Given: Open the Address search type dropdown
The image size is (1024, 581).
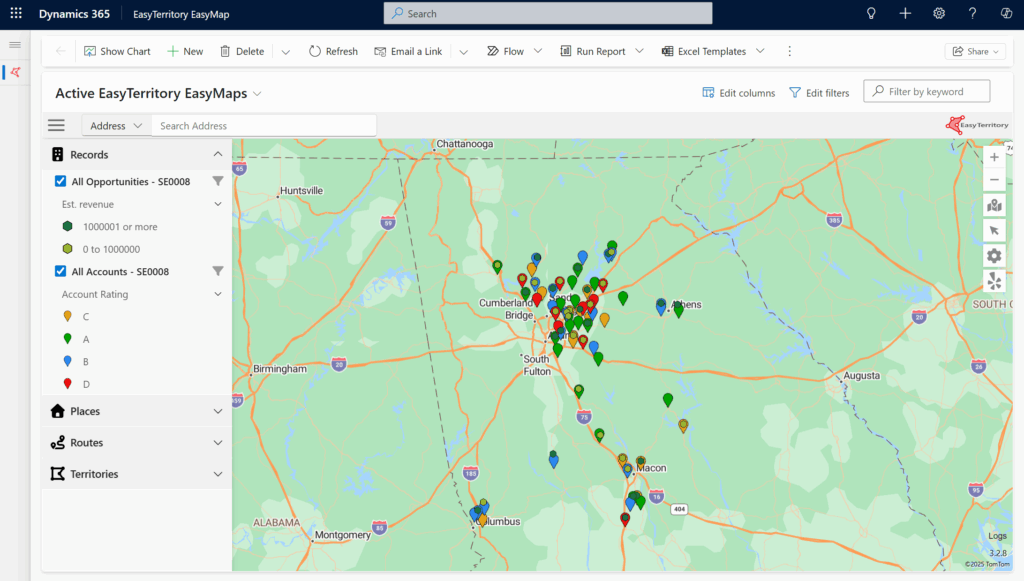Looking at the screenshot, I should click(x=116, y=126).
